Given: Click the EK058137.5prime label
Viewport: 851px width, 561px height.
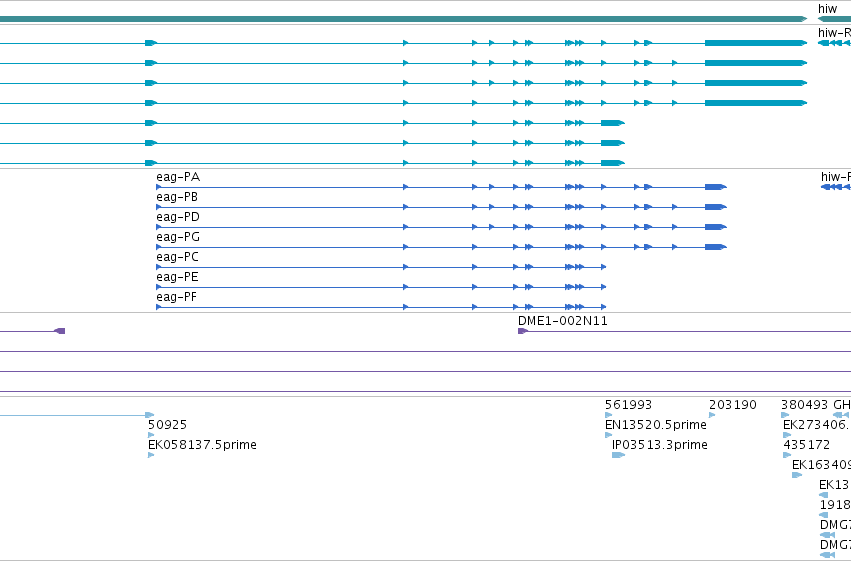Looking at the screenshot, I should 202,445.
